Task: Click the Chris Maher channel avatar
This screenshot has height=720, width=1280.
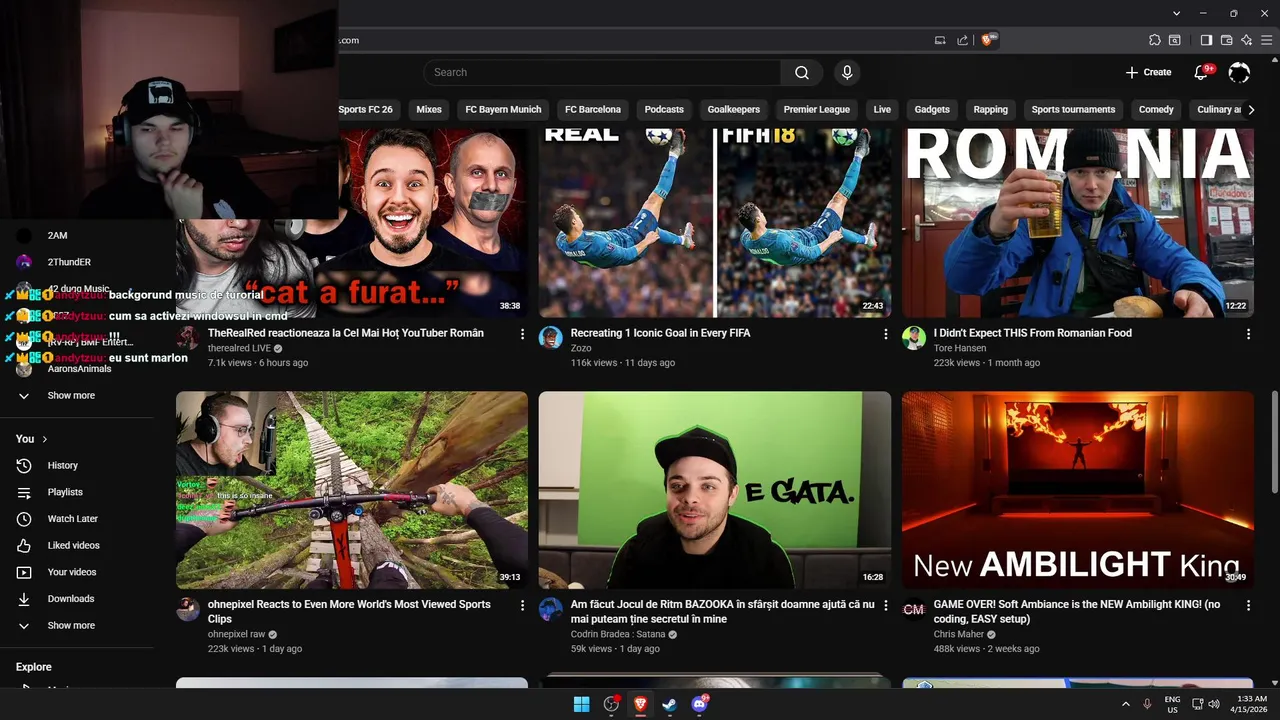Action: click(x=914, y=609)
